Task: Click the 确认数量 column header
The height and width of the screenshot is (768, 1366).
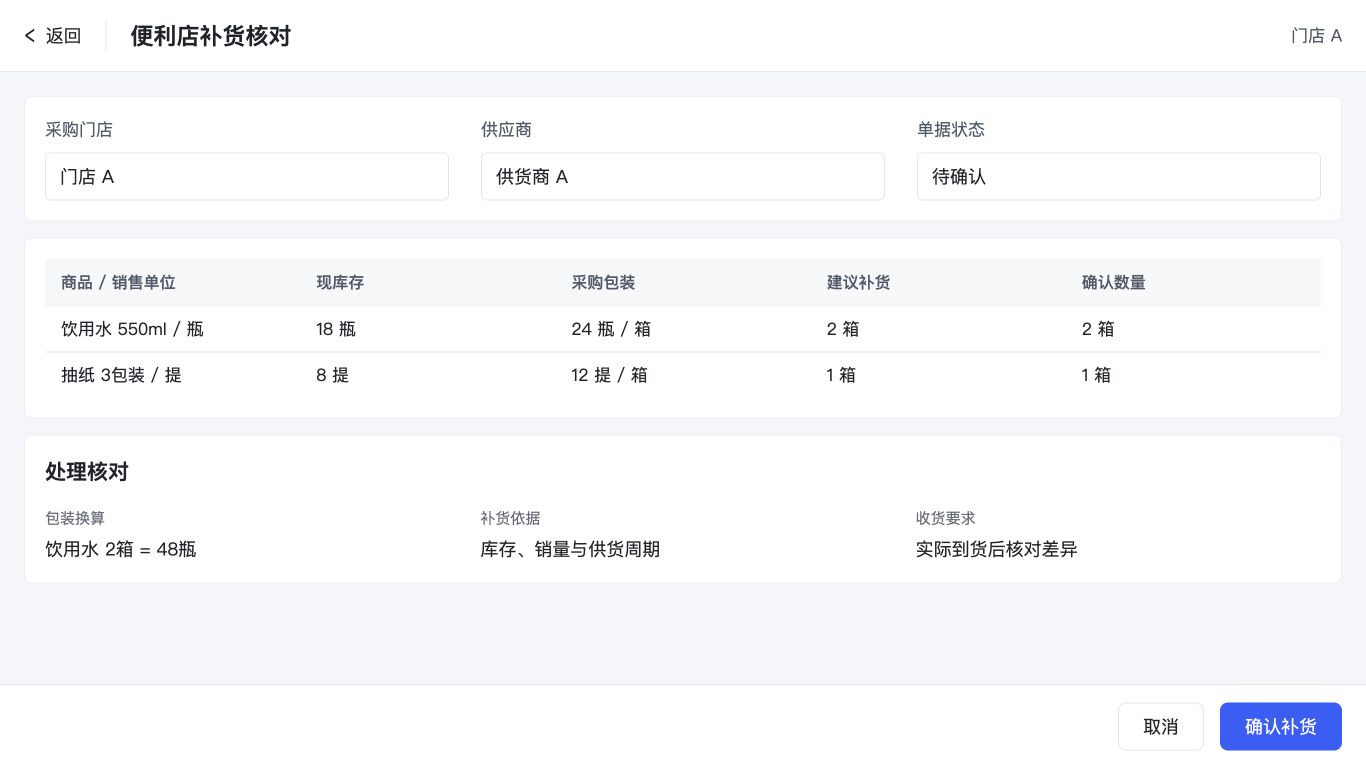Action: click(1113, 283)
